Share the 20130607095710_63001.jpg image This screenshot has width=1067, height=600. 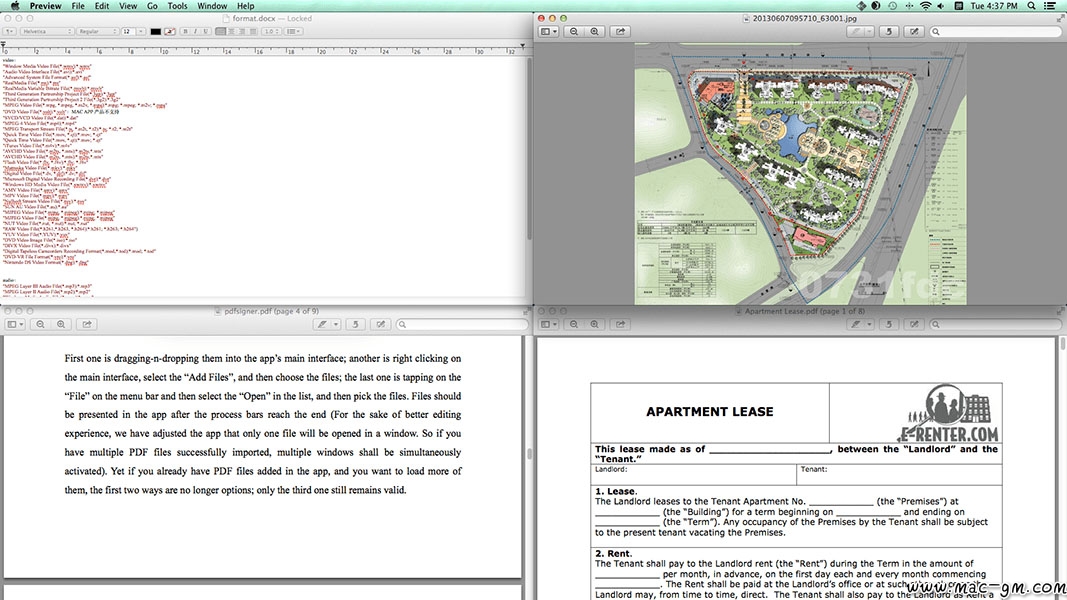point(621,32)
